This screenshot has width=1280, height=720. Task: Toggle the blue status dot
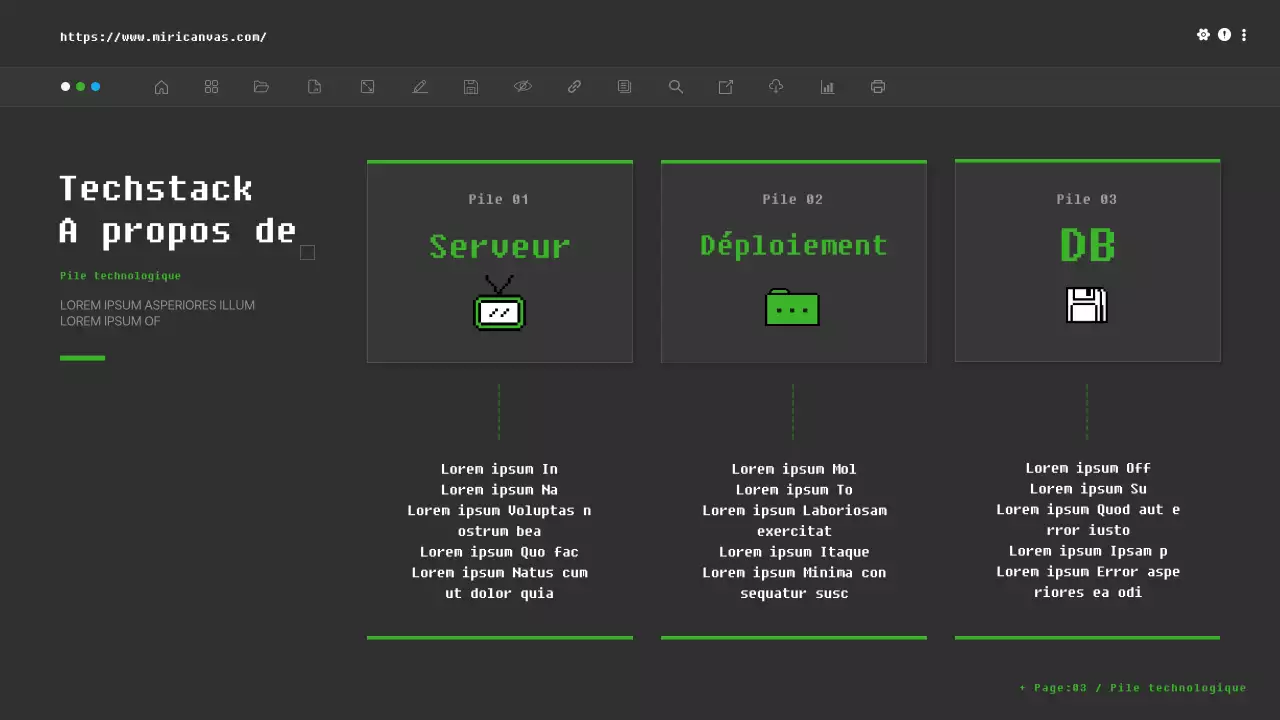click(97, 86)
